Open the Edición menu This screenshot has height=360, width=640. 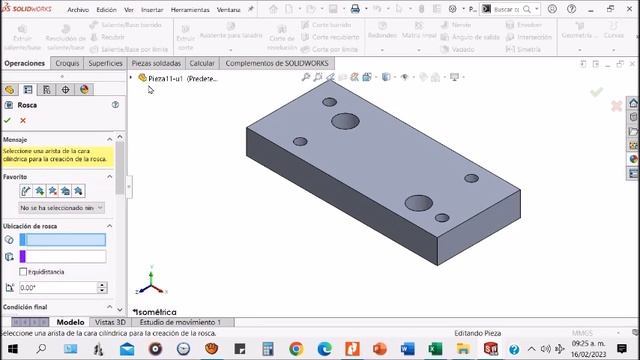(106, 9)
